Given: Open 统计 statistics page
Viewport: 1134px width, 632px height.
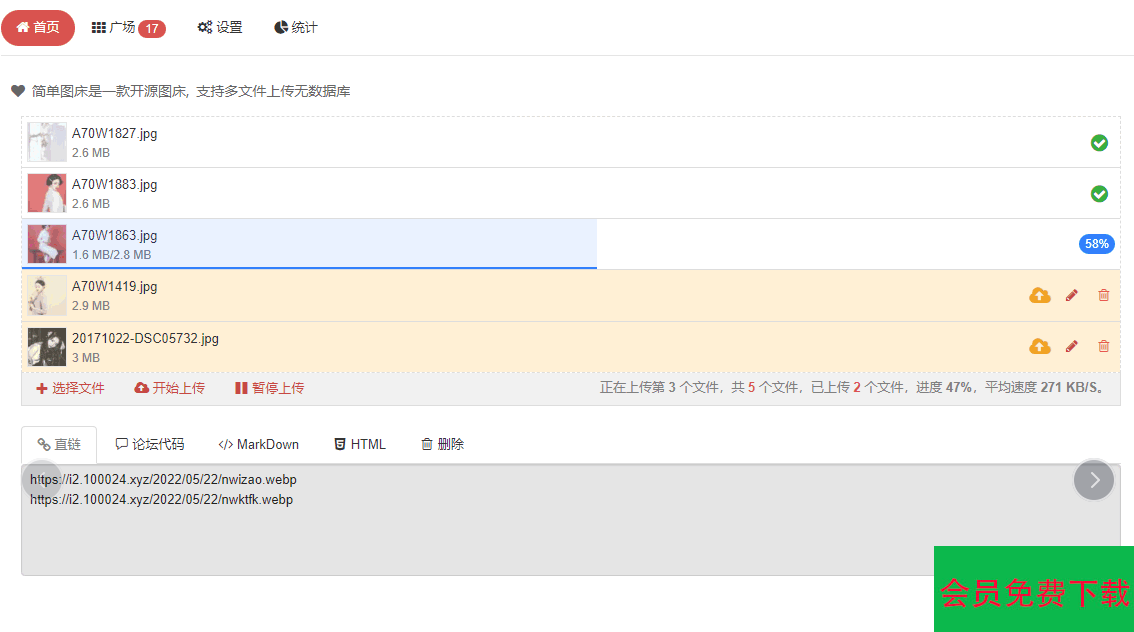Looking at the screenshot, I should [296, 28].
